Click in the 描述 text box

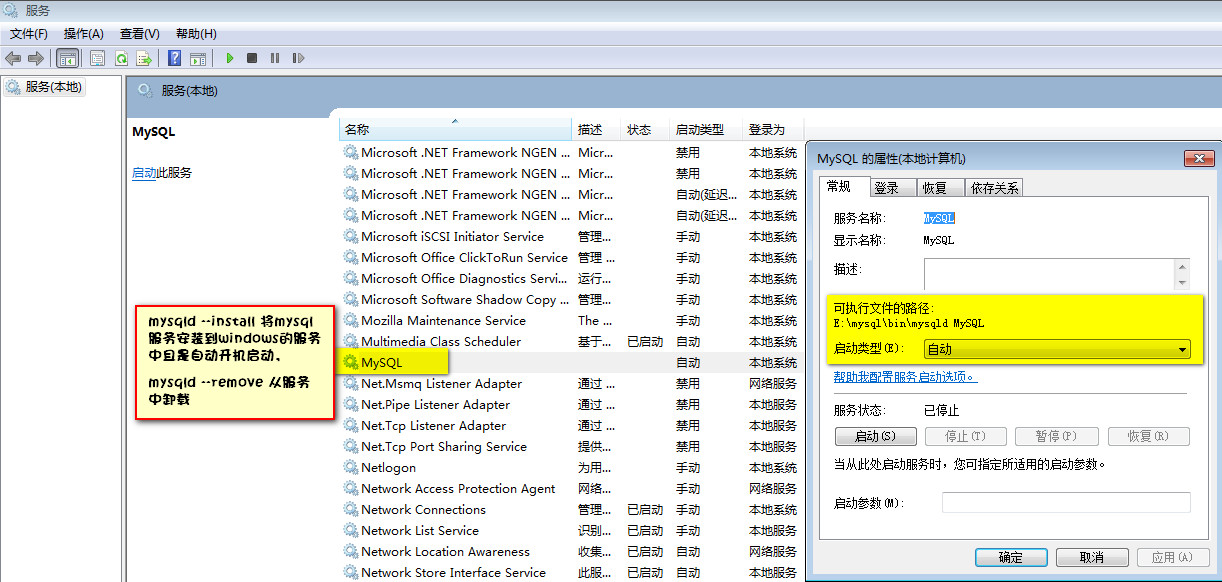pyautogui.click(x=1050, y=274)
